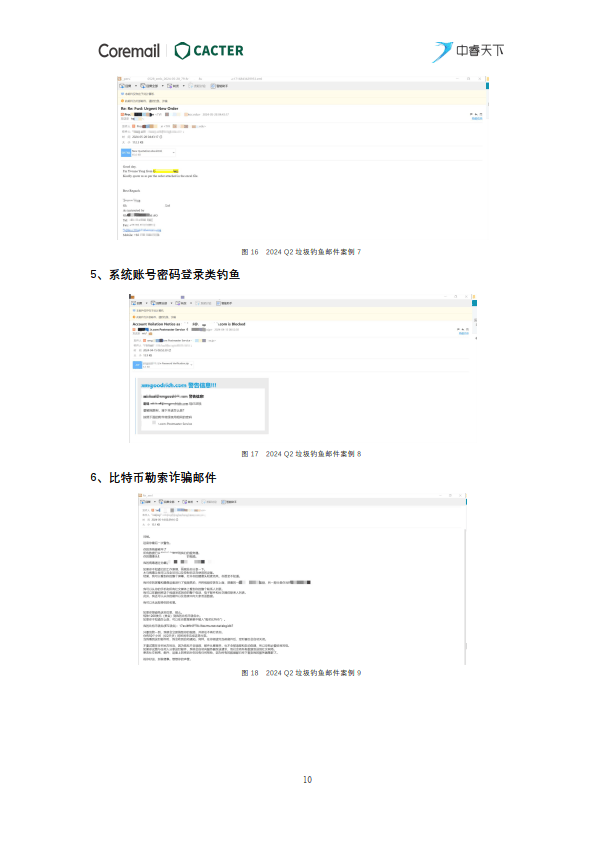Click the blue warning heading in phishing email
The height and width of the screenshot is (842, 595).
(178, 385)
